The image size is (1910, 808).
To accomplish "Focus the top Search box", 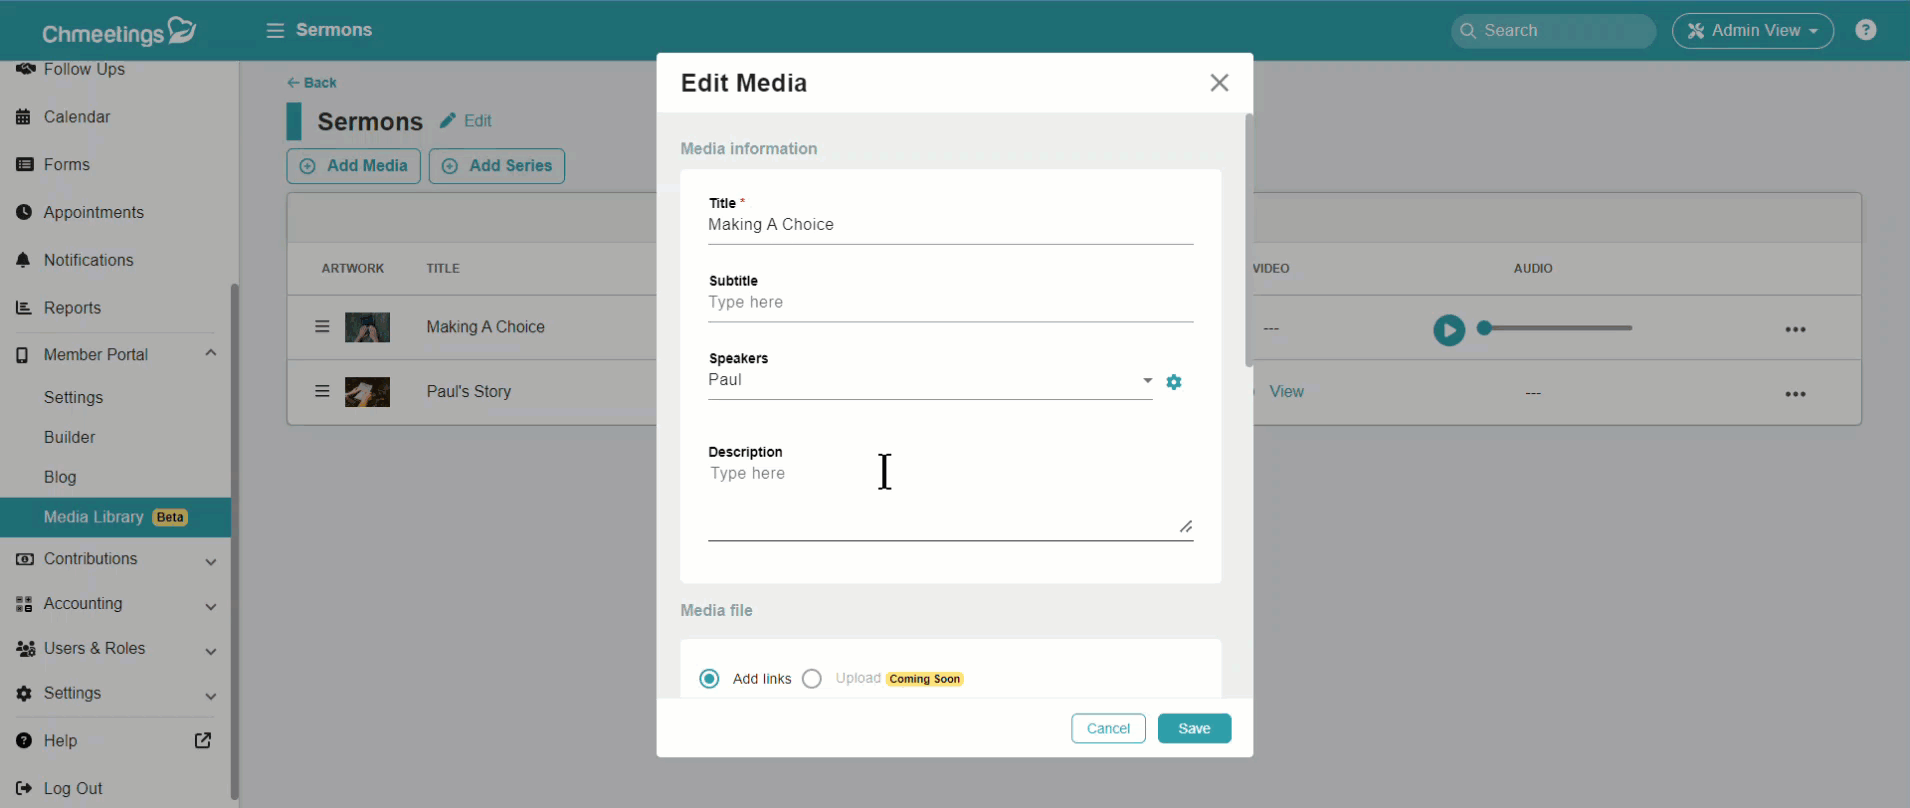I will [x=1553, y=31].
